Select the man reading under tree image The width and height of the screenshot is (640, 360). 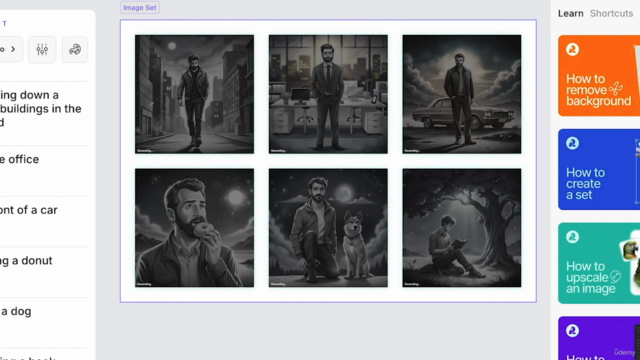pyautogui.click(x=462, y=228)
